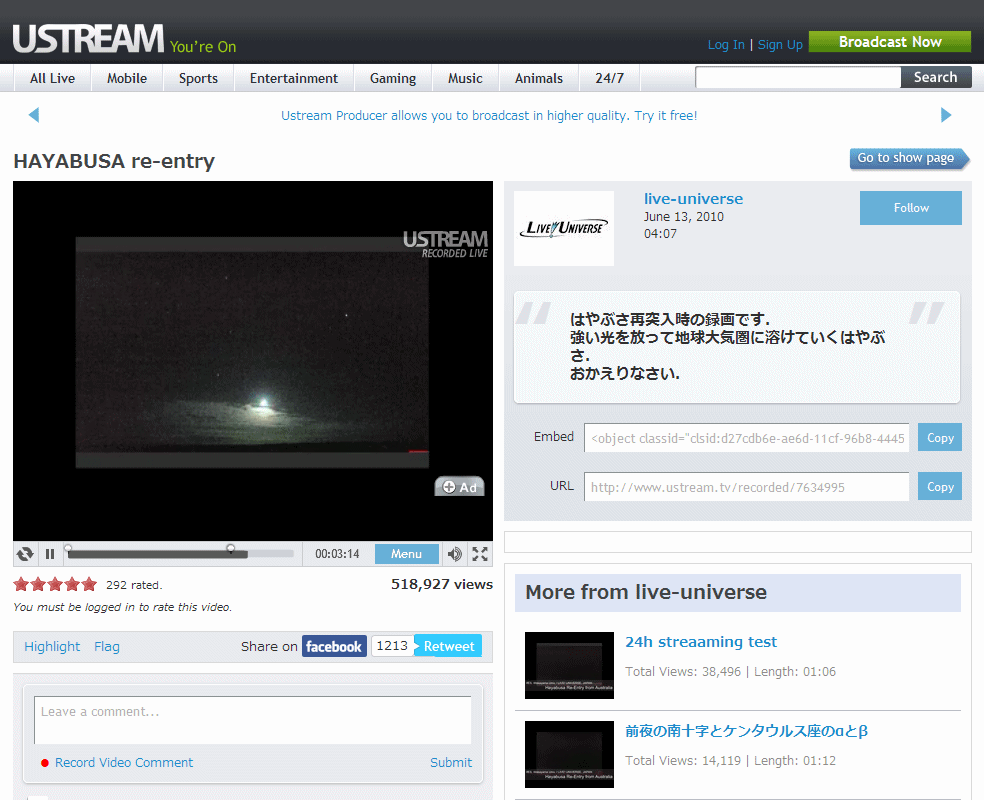Click the replay loop icon in player
Screen dimensions: 984x800
(25, 554)
